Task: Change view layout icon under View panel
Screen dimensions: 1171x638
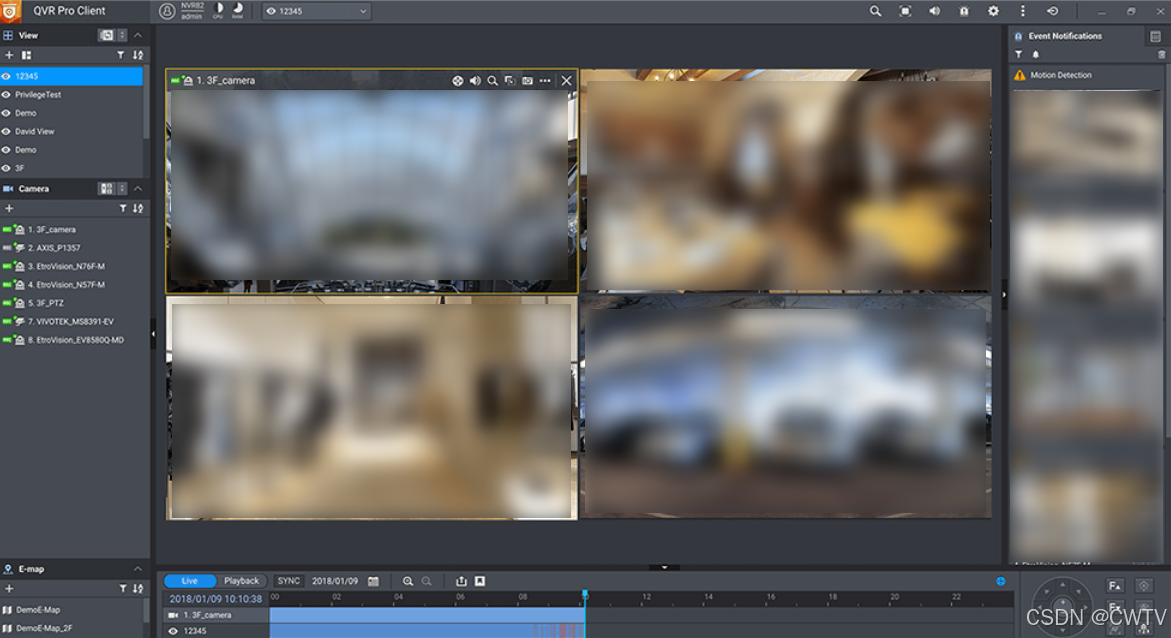Action: (x=26, y=55)
